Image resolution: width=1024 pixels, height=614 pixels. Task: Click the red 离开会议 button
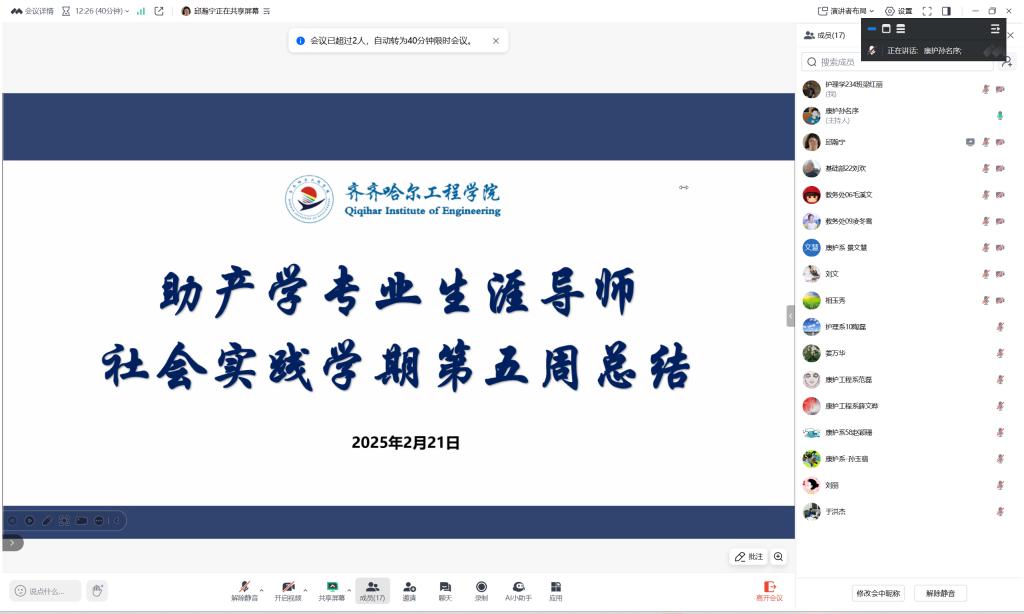[769, 590]
